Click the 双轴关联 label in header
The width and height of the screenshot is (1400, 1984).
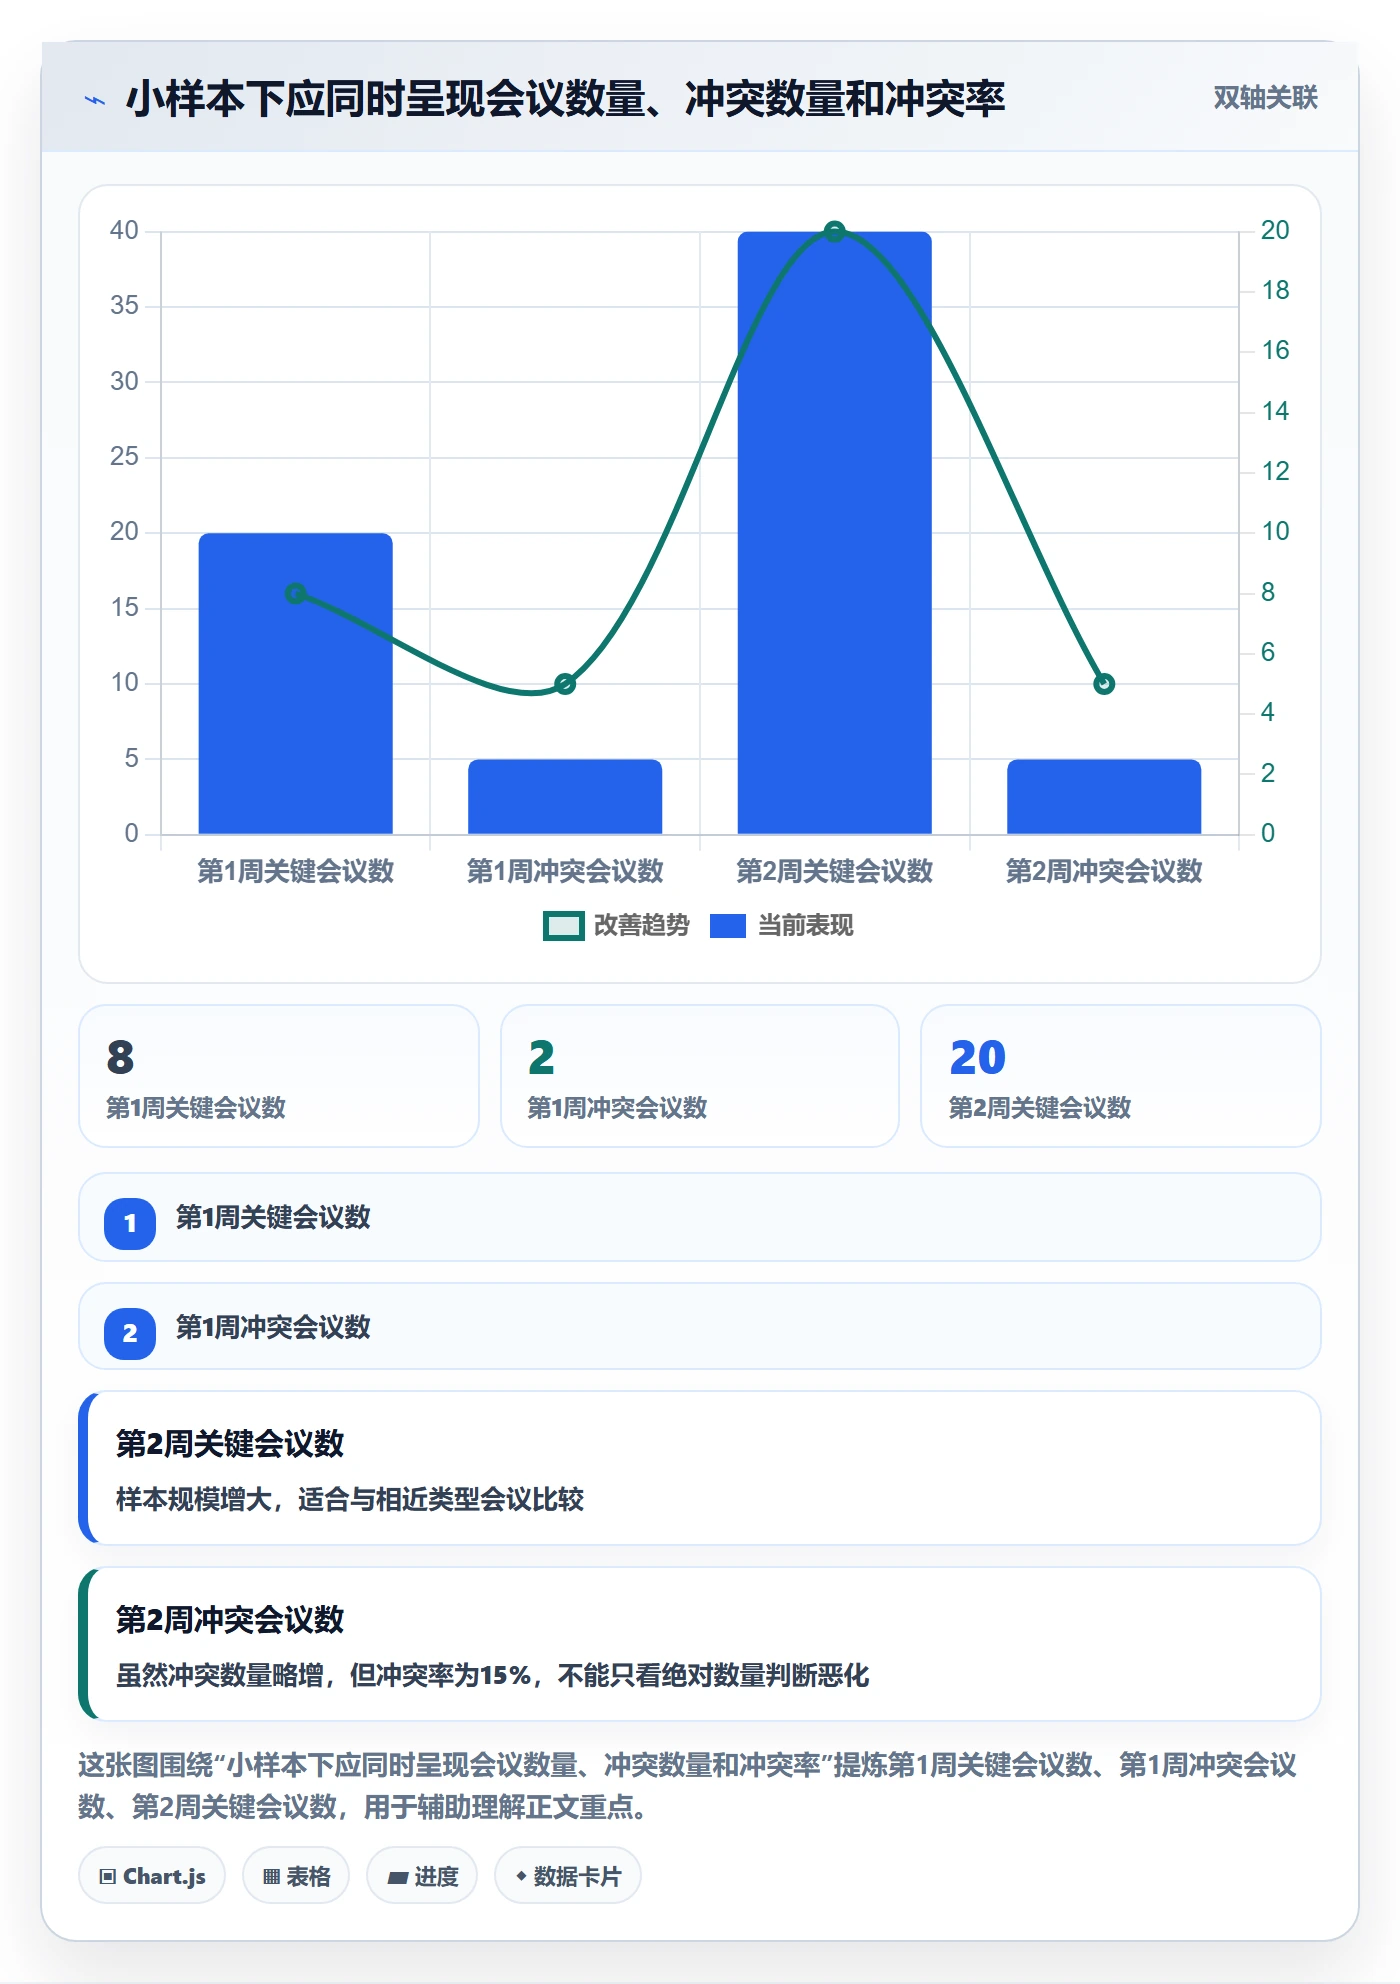(1265, 98)
